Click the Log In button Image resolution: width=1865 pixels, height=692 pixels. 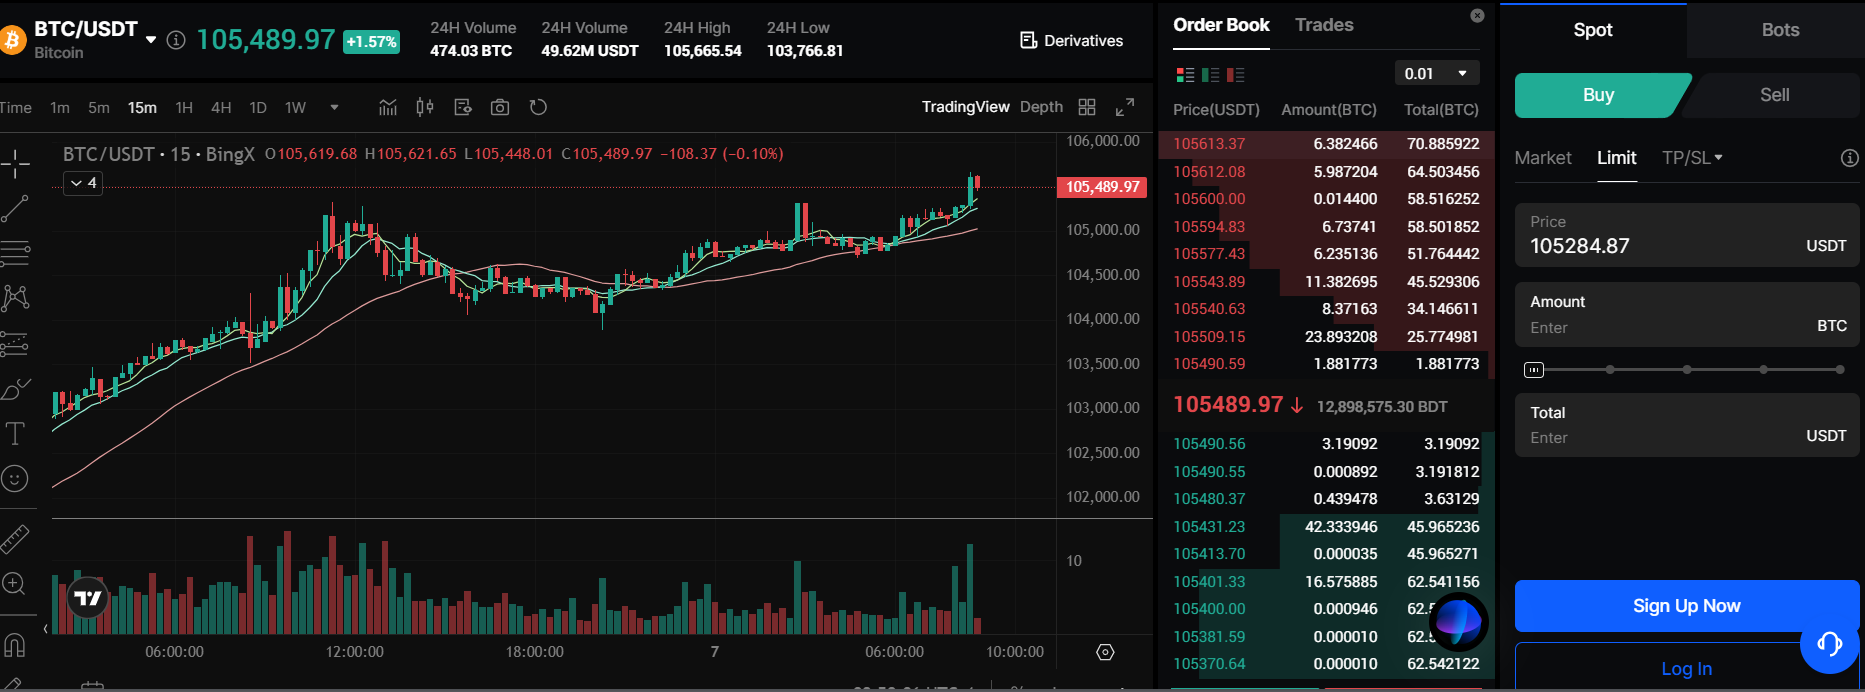point(1687,668)
